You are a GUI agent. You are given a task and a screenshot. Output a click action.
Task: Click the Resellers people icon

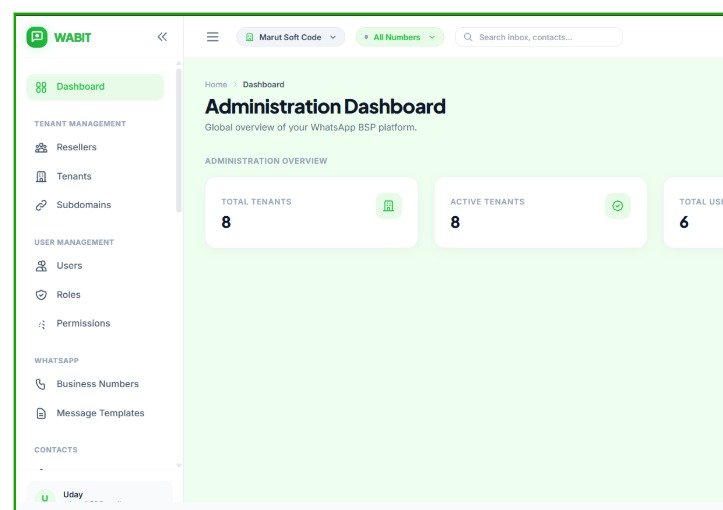[41, 148]
